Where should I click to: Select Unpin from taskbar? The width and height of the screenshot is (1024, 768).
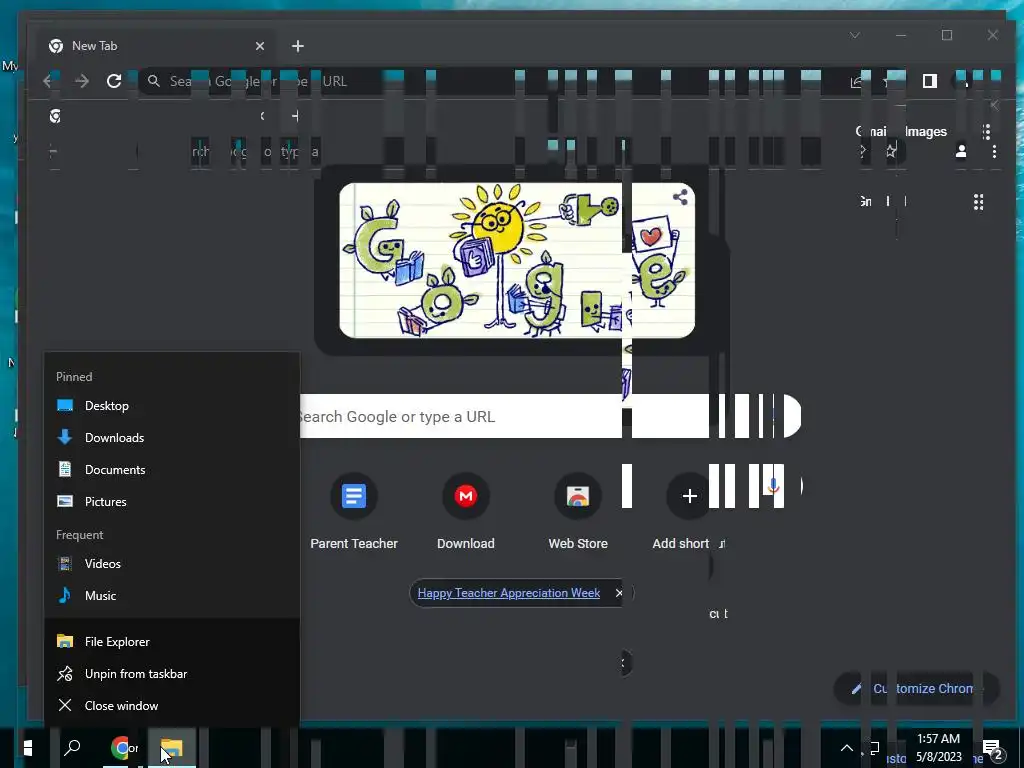[x=172, y=673]
